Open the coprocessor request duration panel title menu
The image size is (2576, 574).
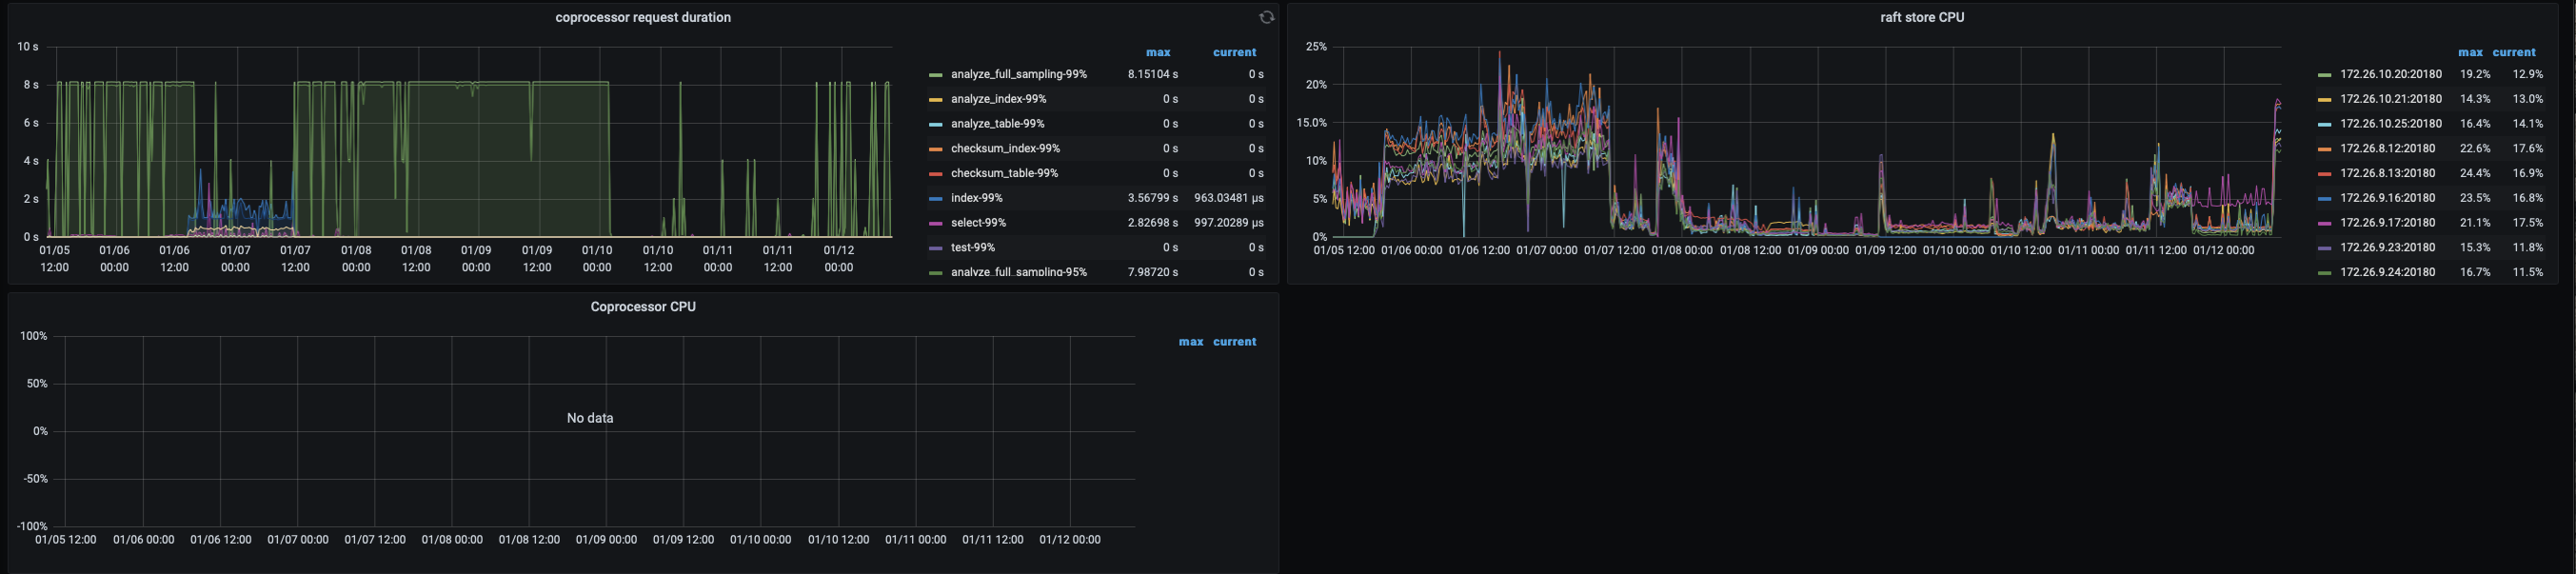642,17
